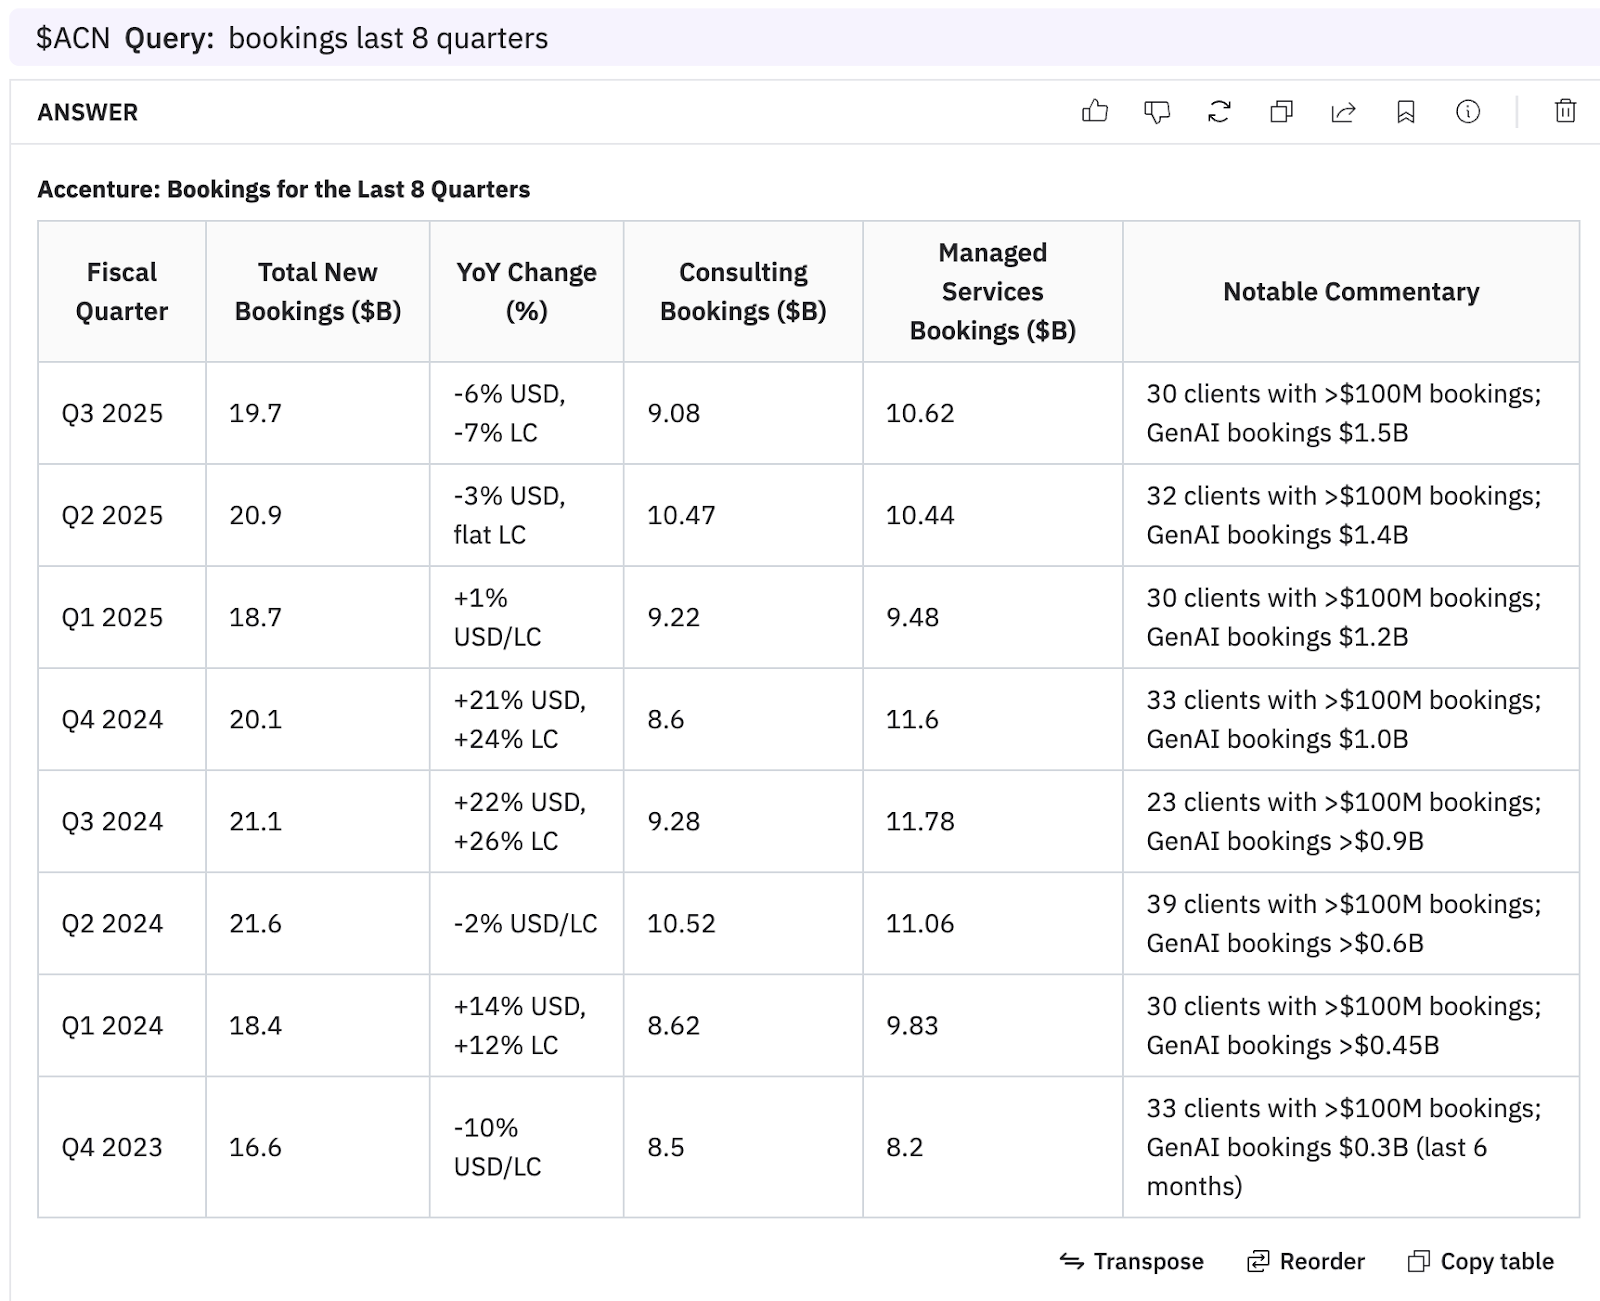Screen dimensions: 1600x1301
Task: Click Managed Services Bookings header
Action: pos(992,292)
